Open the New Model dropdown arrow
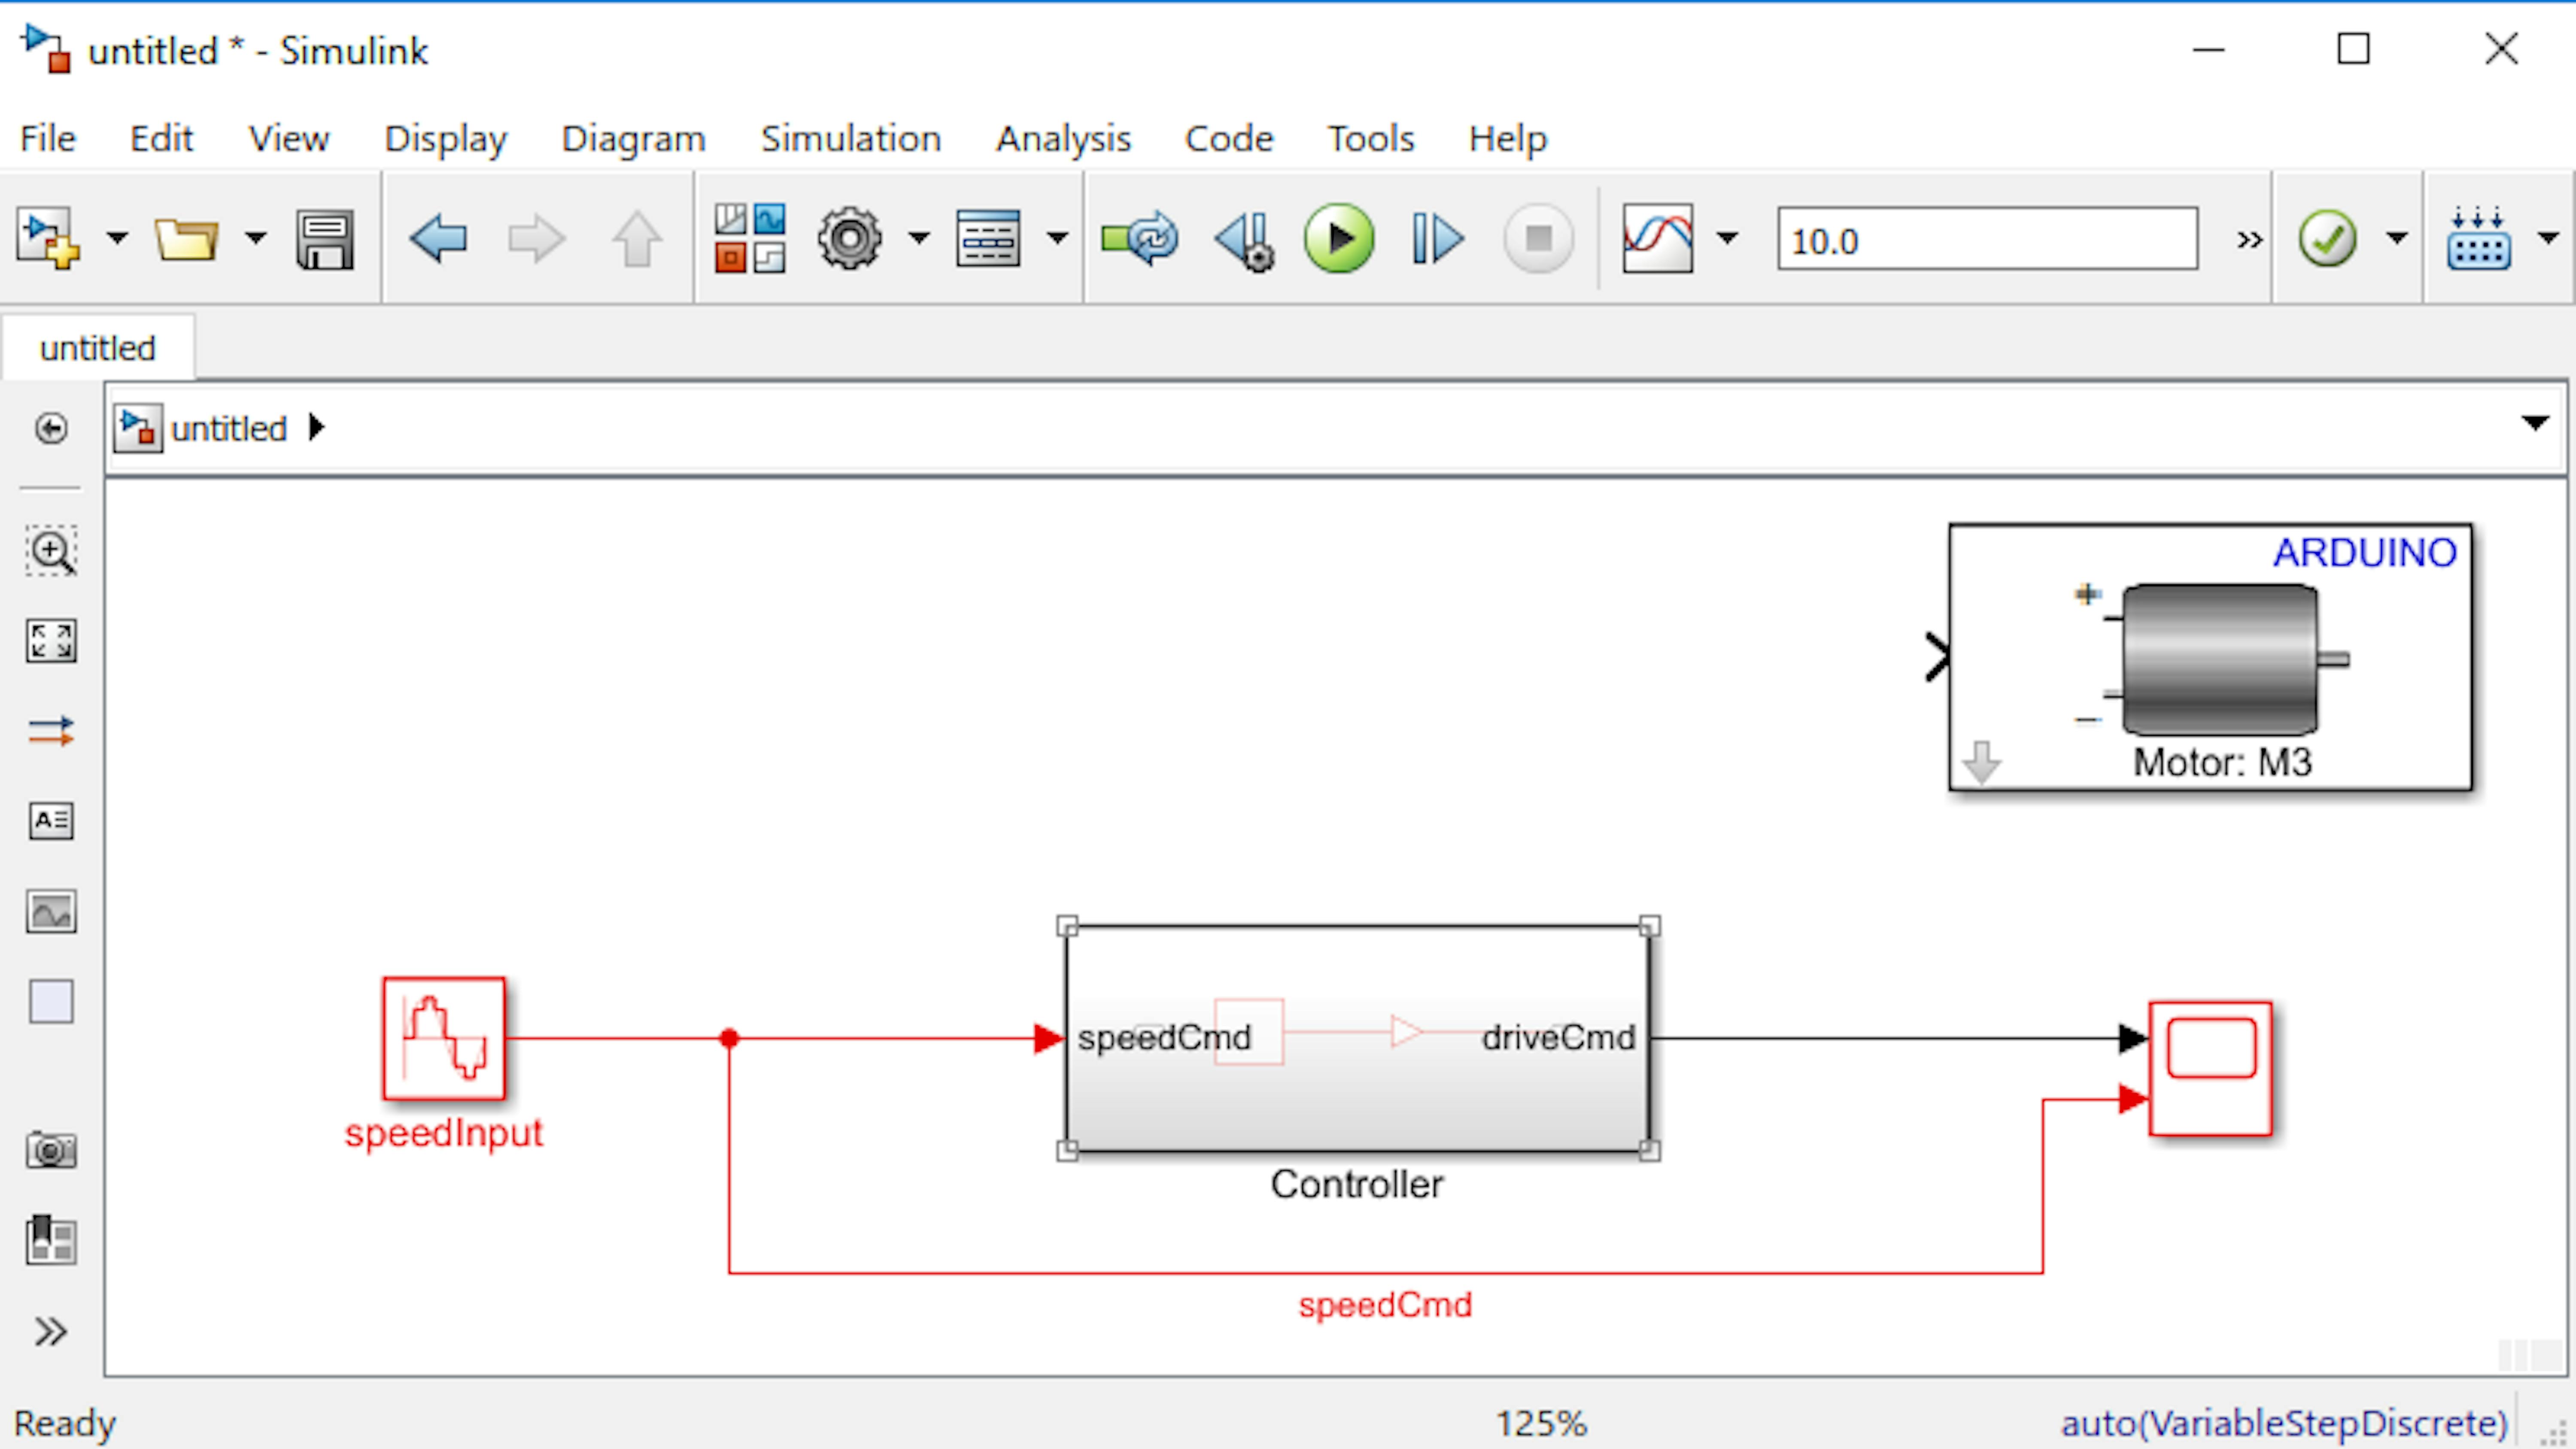The height and width of the screenshot is (1449, 2576). pyautogui.click(x=117, y=239)
